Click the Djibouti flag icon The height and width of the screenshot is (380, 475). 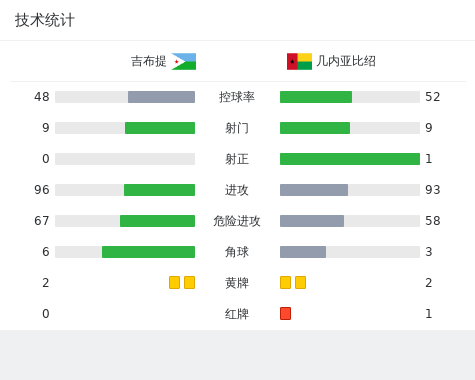click(x=184, y=61)
